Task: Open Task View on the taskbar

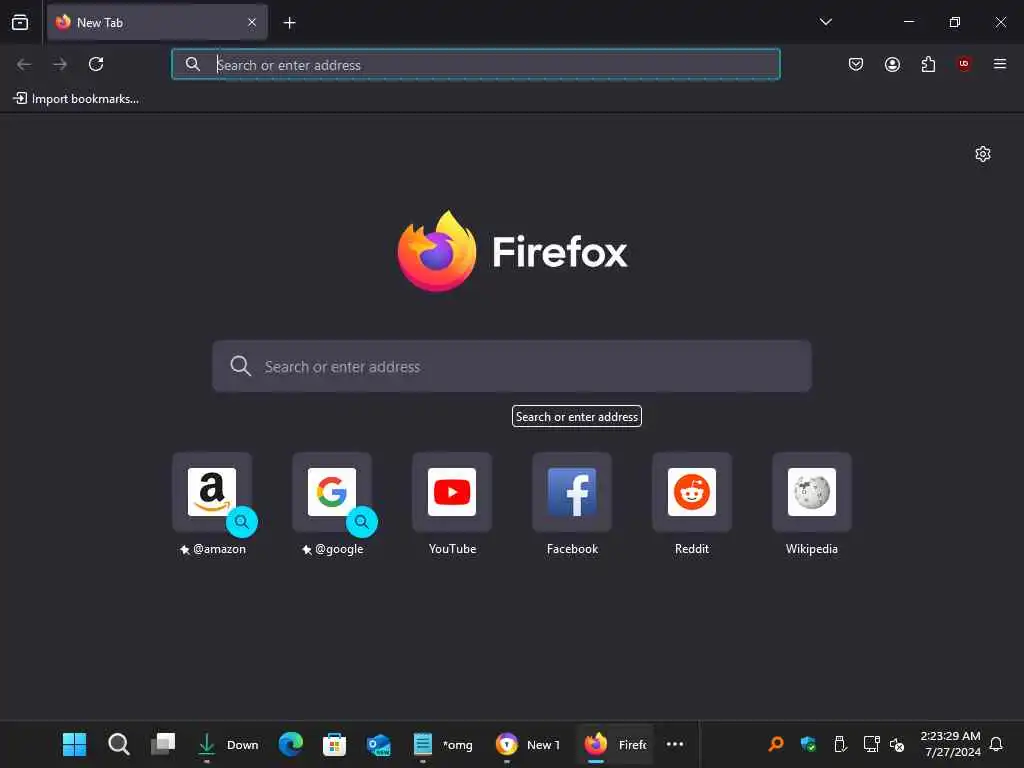Action: click(163, 744)
